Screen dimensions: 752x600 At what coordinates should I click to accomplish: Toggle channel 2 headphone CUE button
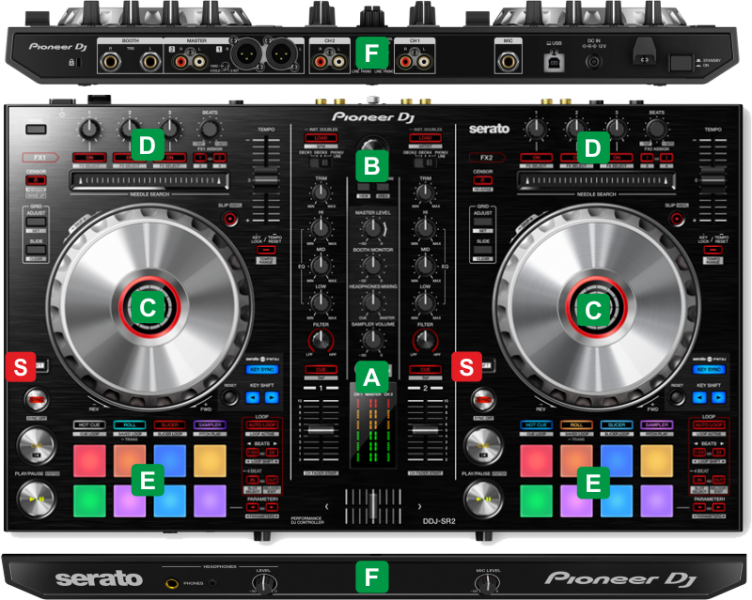coord(425,369)
